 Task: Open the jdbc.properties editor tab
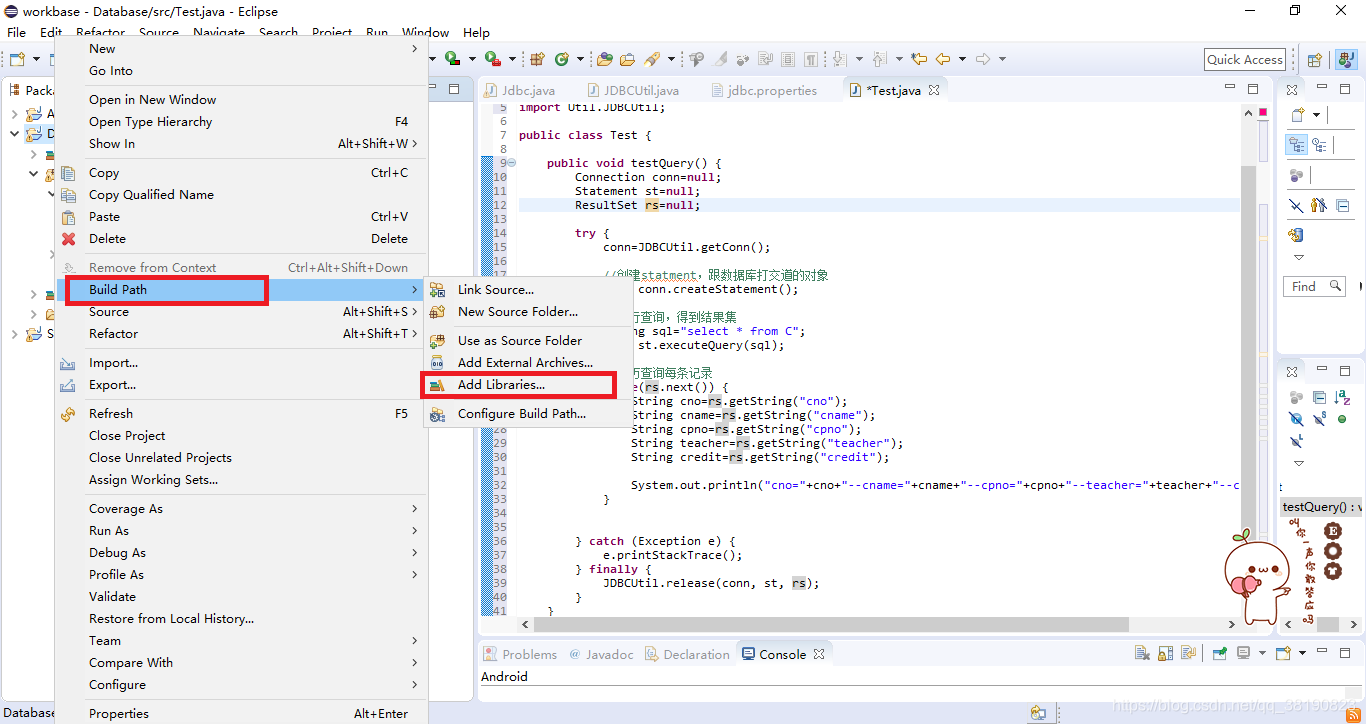pos(763,90)
